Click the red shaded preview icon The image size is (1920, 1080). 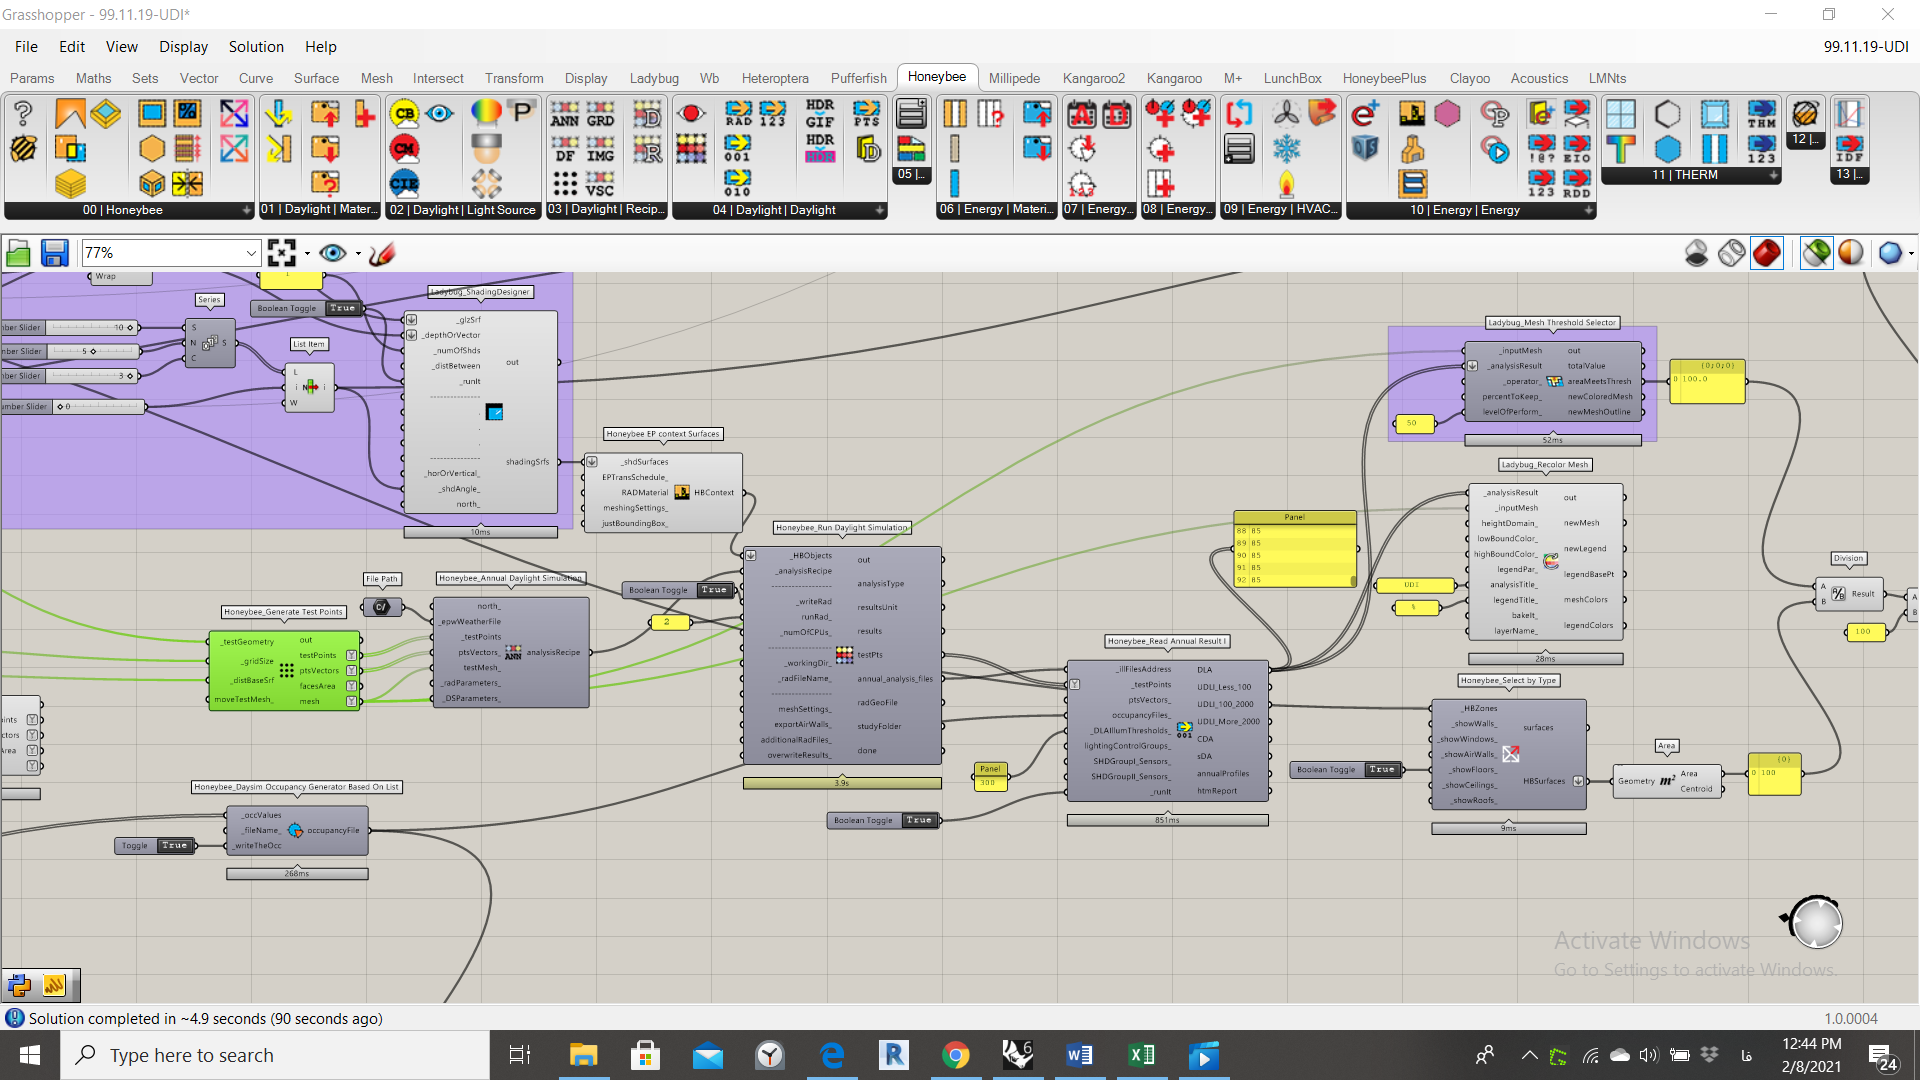coord(1767,253)
